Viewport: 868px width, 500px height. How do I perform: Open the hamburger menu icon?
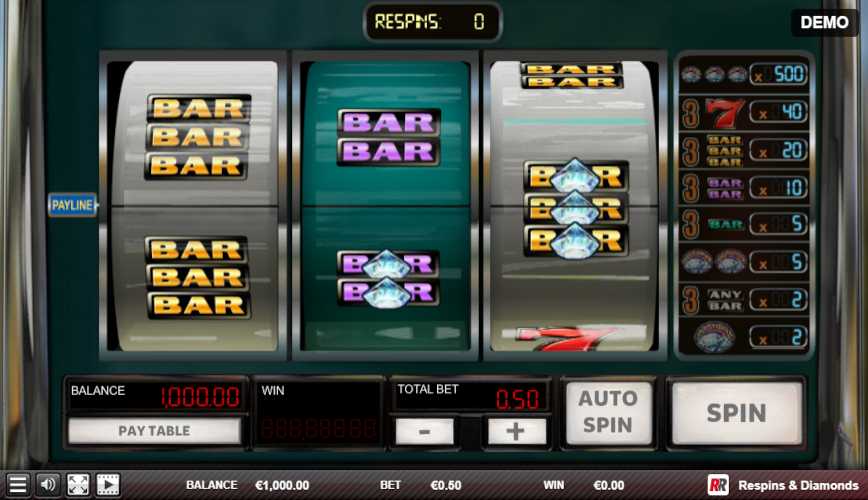pos(17,485)
